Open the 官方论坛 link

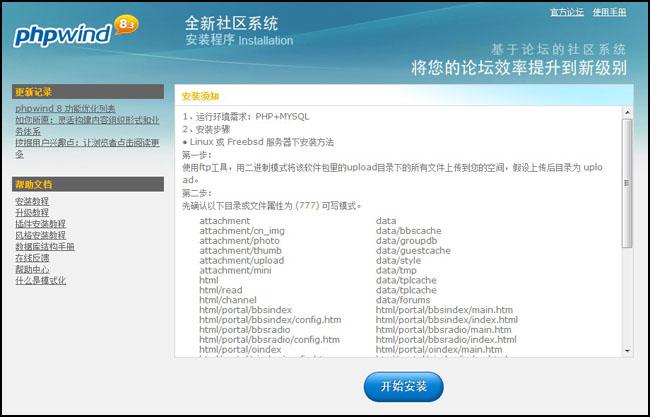(x=567, y=12)
